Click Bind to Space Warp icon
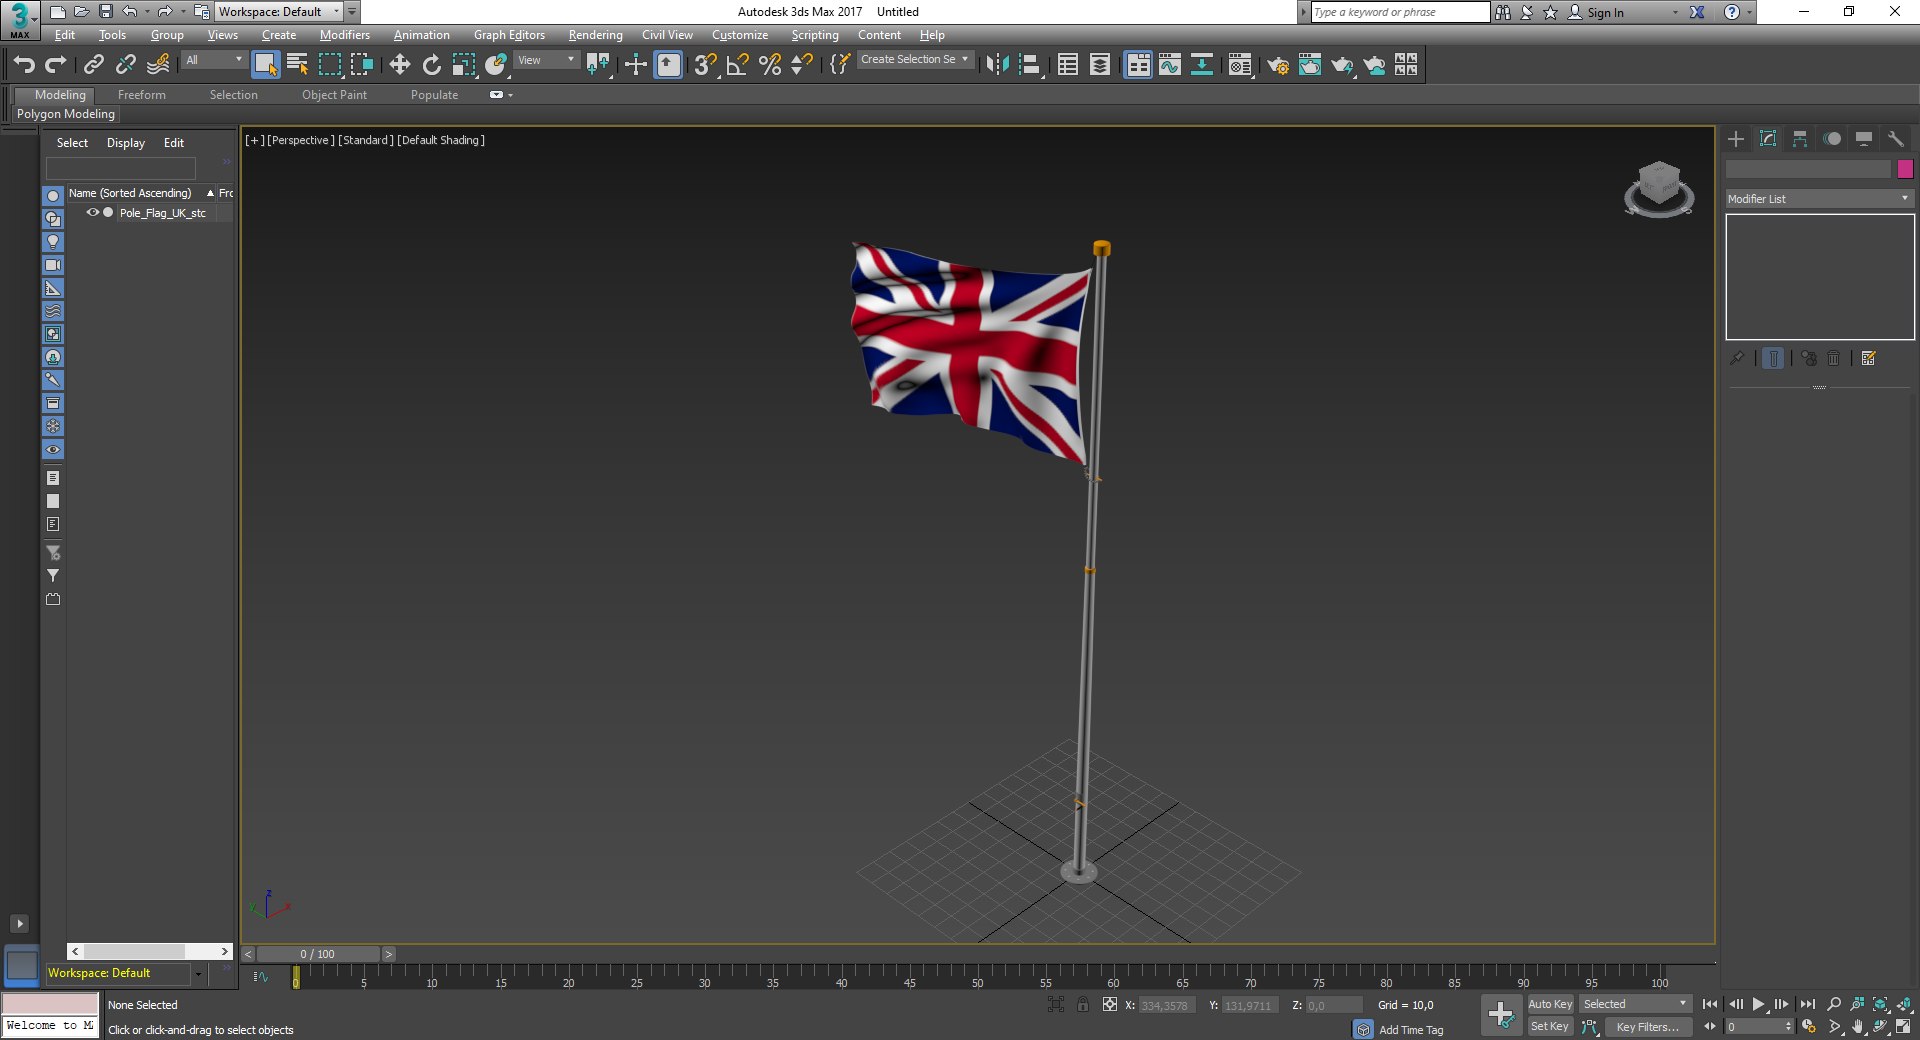The height and width of the screenshot is (1040, 1920). pyautogui.click(x=158, y=65)
